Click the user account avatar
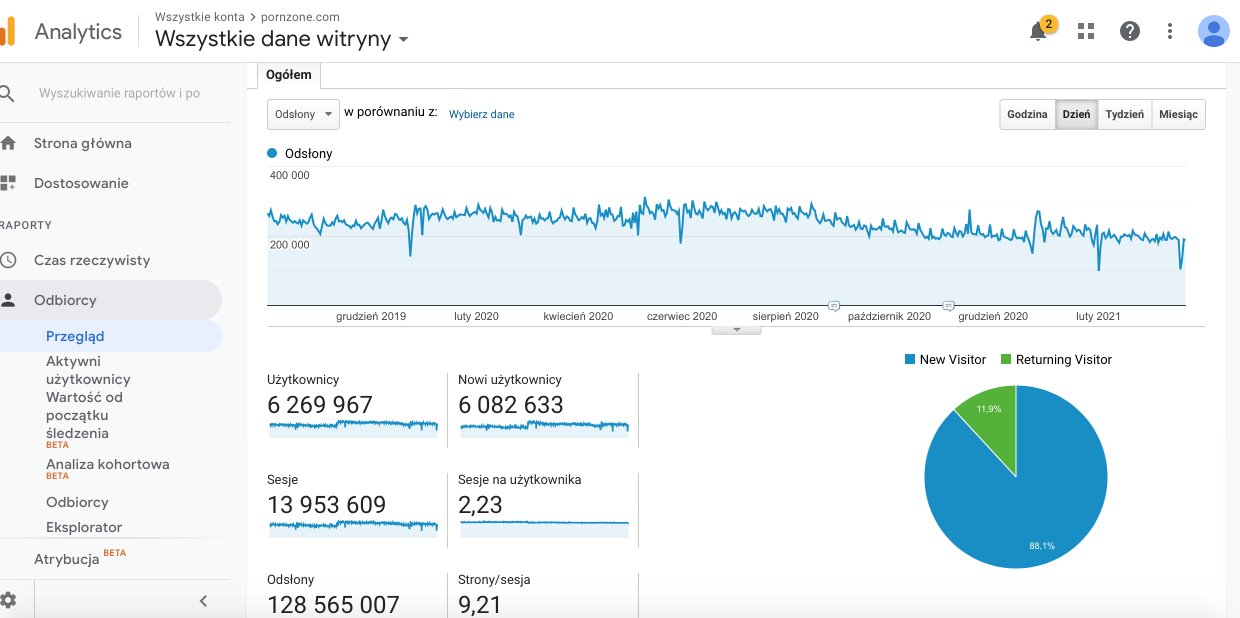The height and width of the screenshot is (618, 1240). (x=1213, y=31)
